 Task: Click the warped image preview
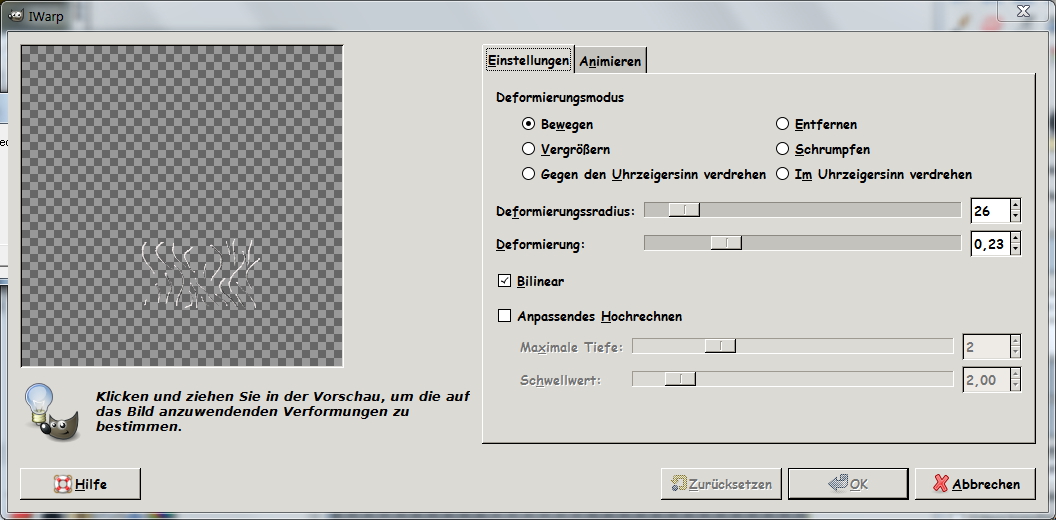tap(182, 206)
